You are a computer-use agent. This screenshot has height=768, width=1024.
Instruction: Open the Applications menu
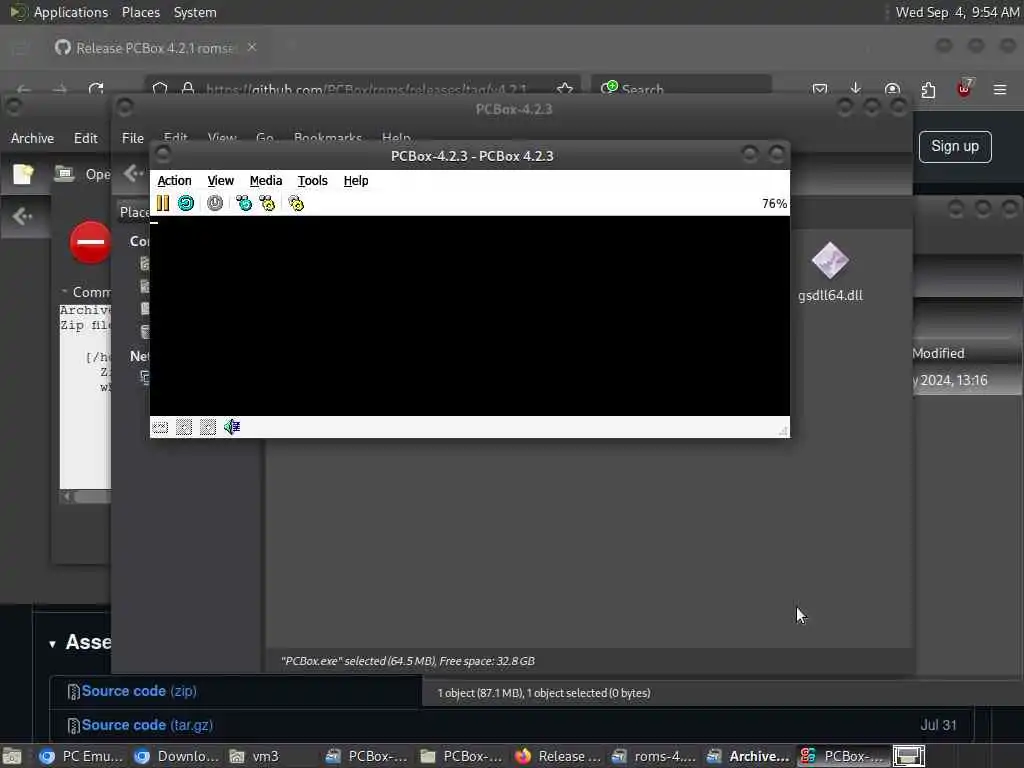pos(71,12)
